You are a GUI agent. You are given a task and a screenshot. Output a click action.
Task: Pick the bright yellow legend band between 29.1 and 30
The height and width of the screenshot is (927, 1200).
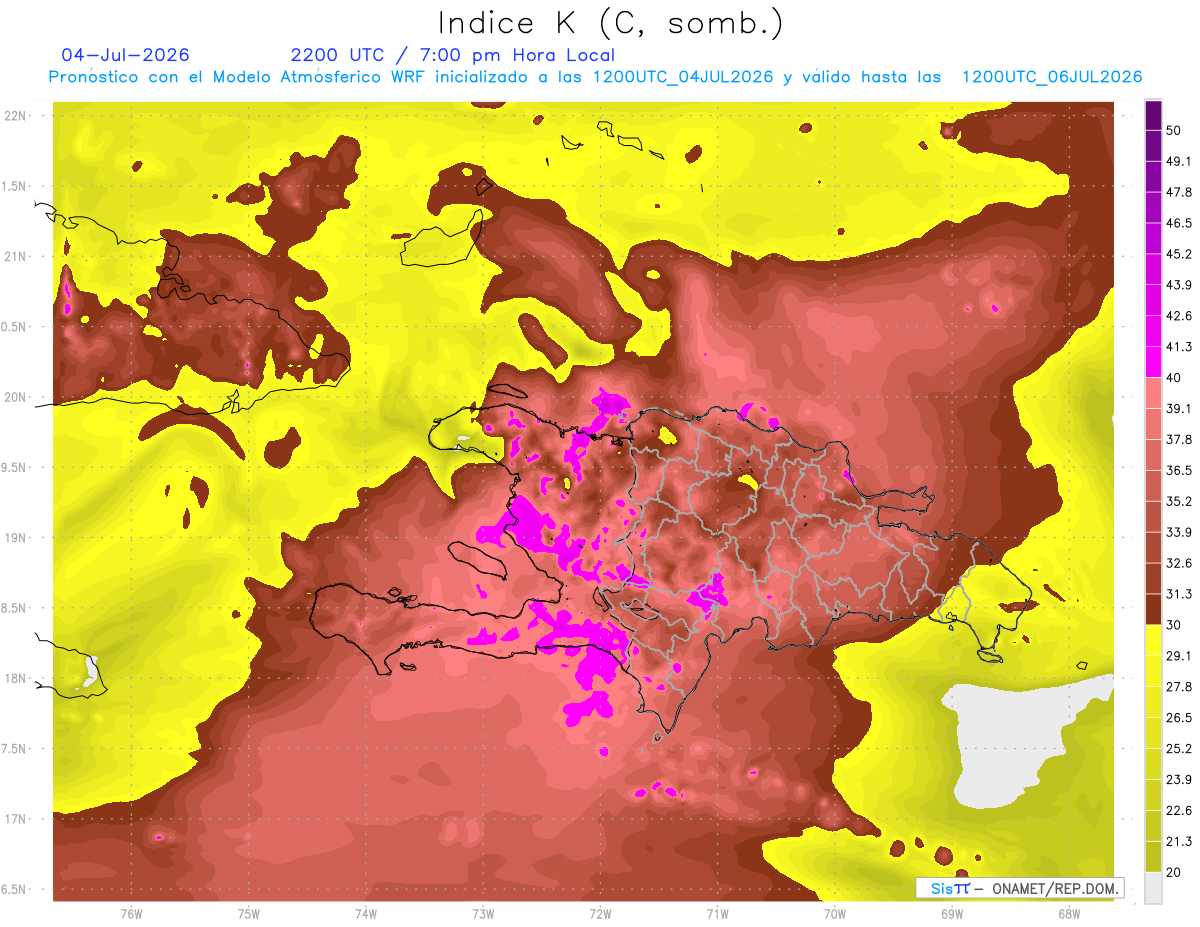click(1153, 640)
